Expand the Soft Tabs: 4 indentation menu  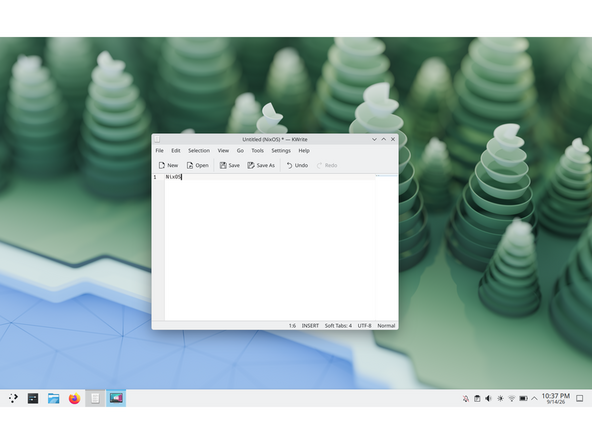coord(338,325)
